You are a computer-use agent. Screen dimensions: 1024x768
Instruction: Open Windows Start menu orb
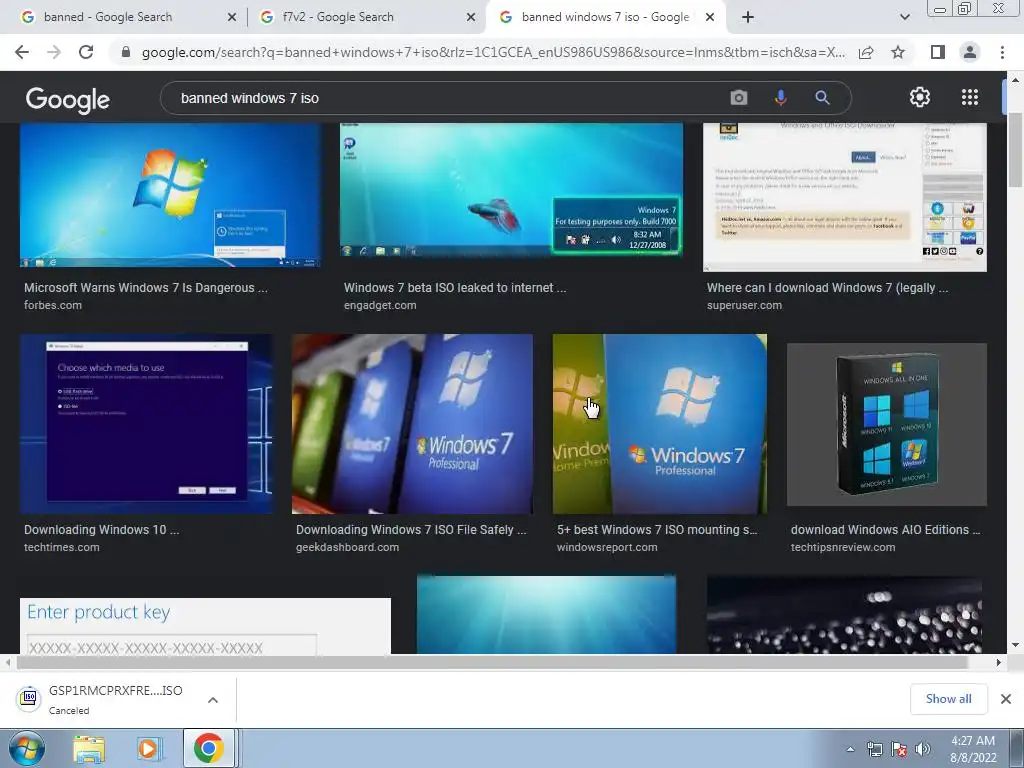26,748
